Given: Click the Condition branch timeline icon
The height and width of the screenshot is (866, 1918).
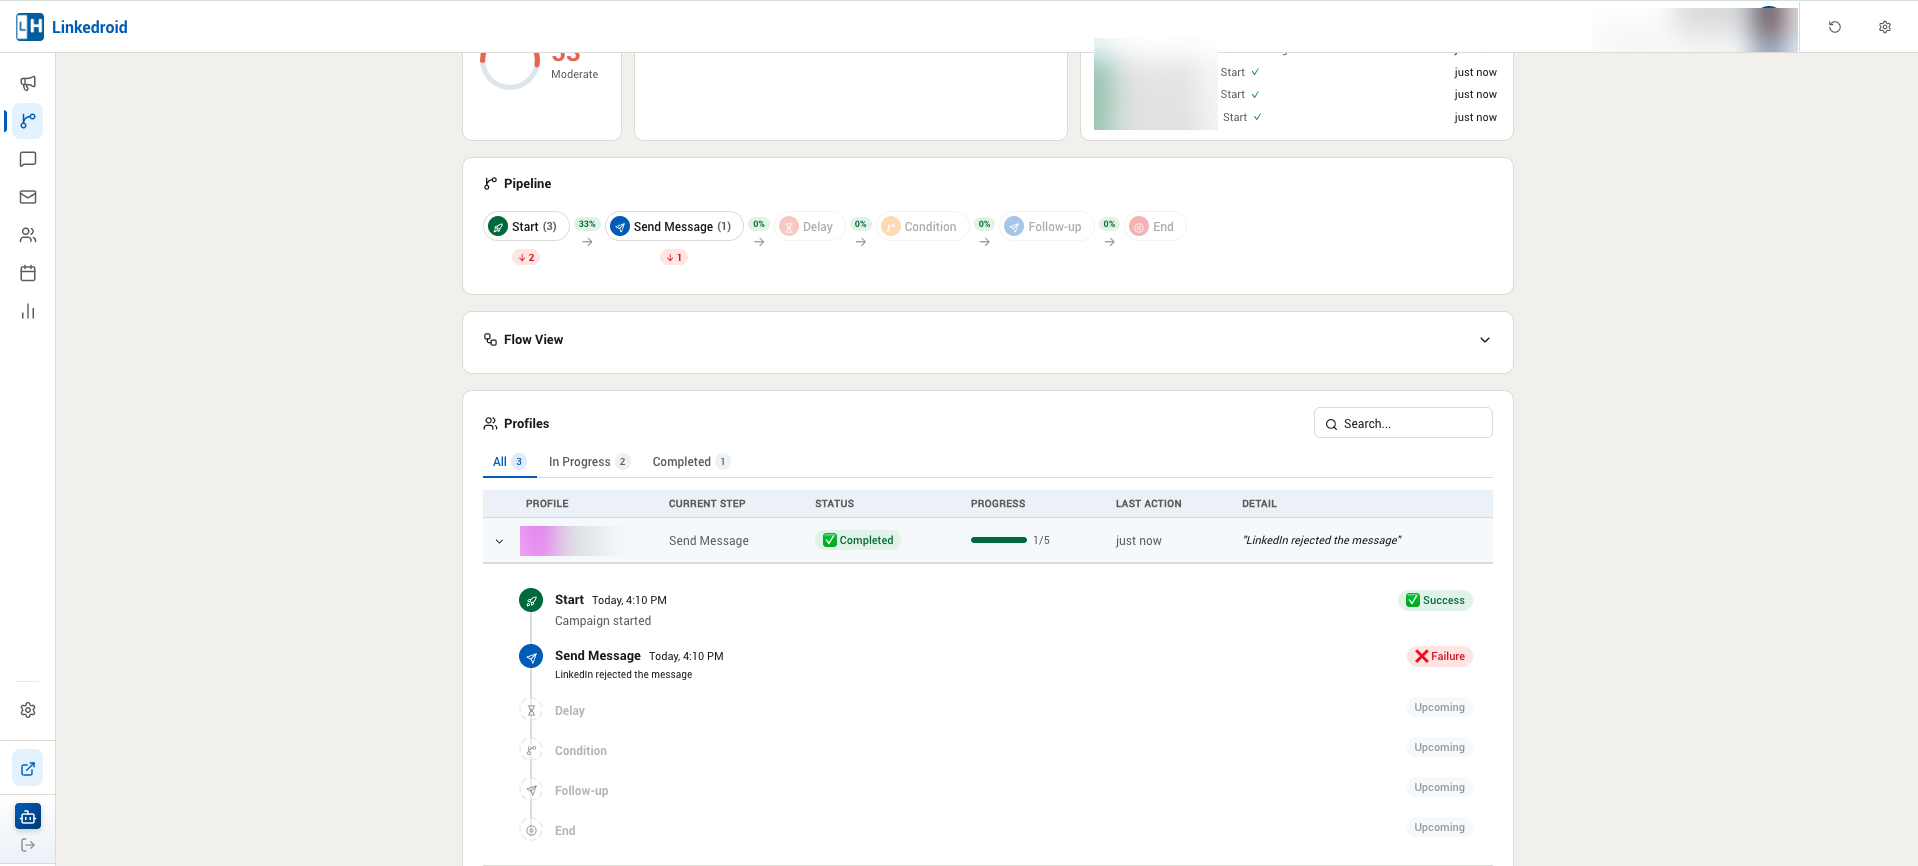Looking at the screenshot, I should coord(531,751).
